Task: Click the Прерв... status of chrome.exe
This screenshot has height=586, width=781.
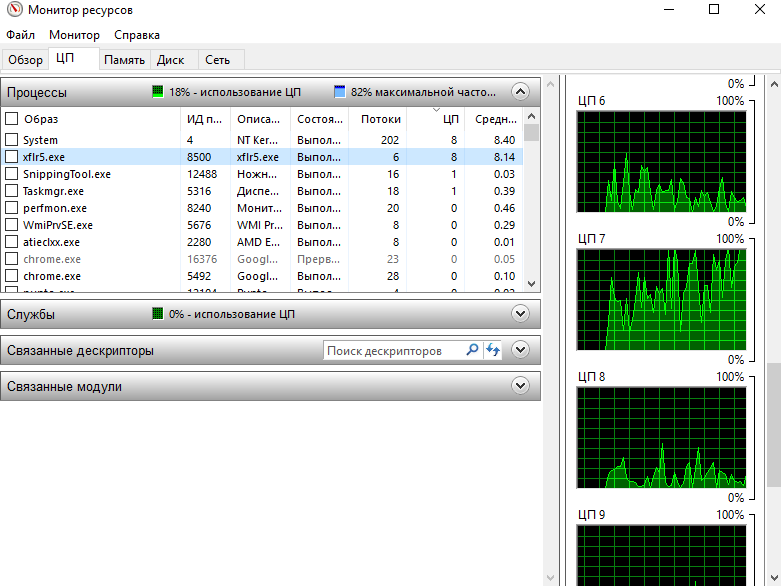Action: pyautogui.click(x=318, y=259)
